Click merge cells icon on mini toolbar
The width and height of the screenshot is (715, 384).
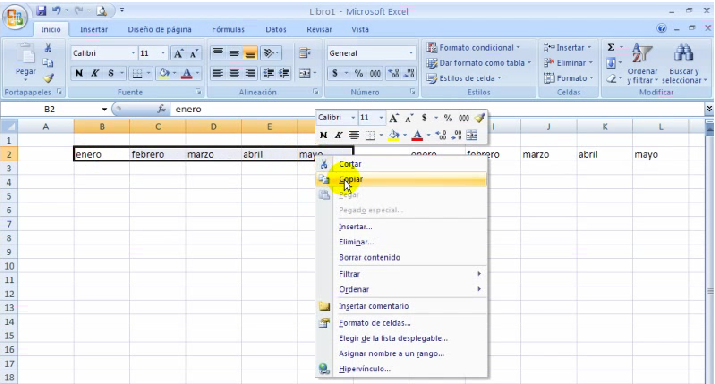472,135
